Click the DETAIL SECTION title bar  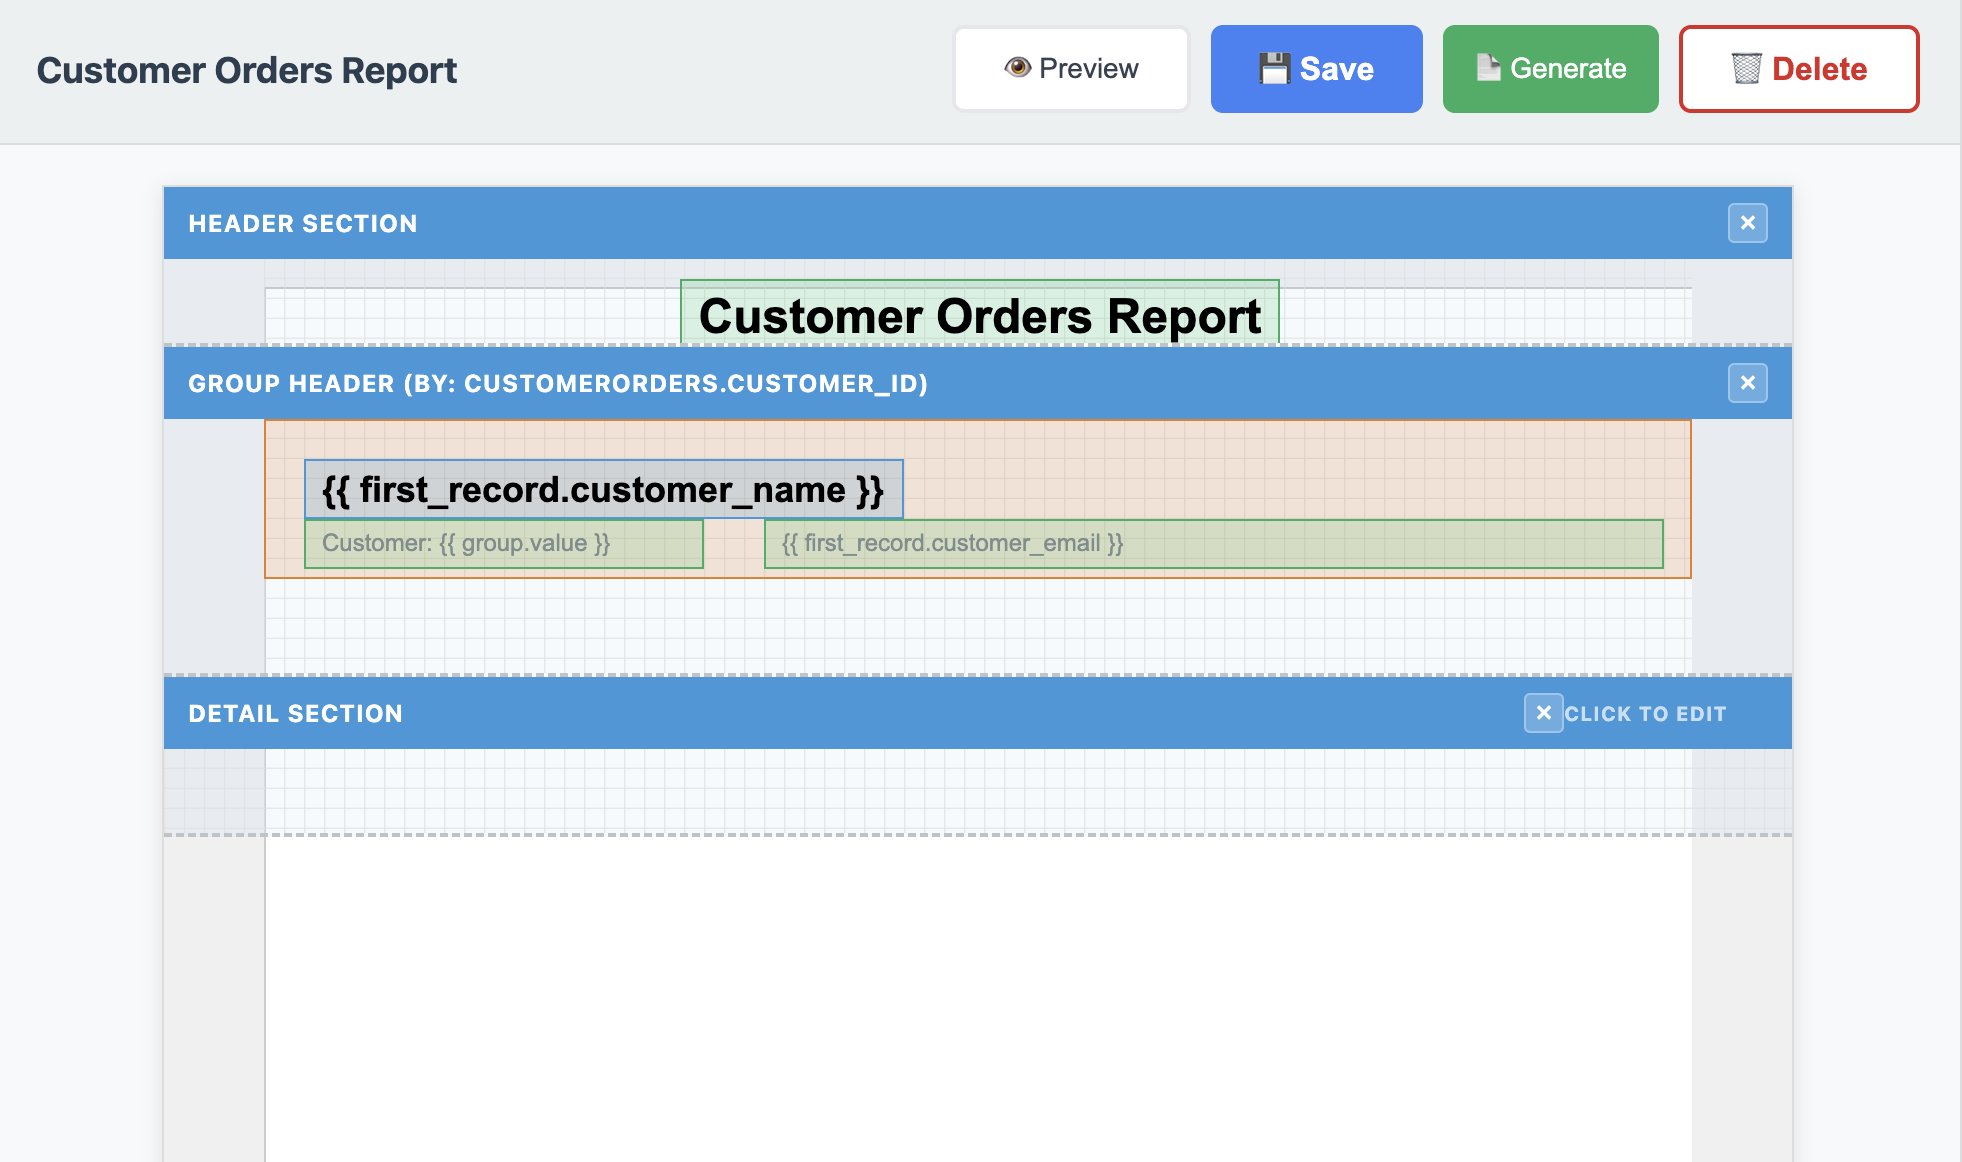295,713
